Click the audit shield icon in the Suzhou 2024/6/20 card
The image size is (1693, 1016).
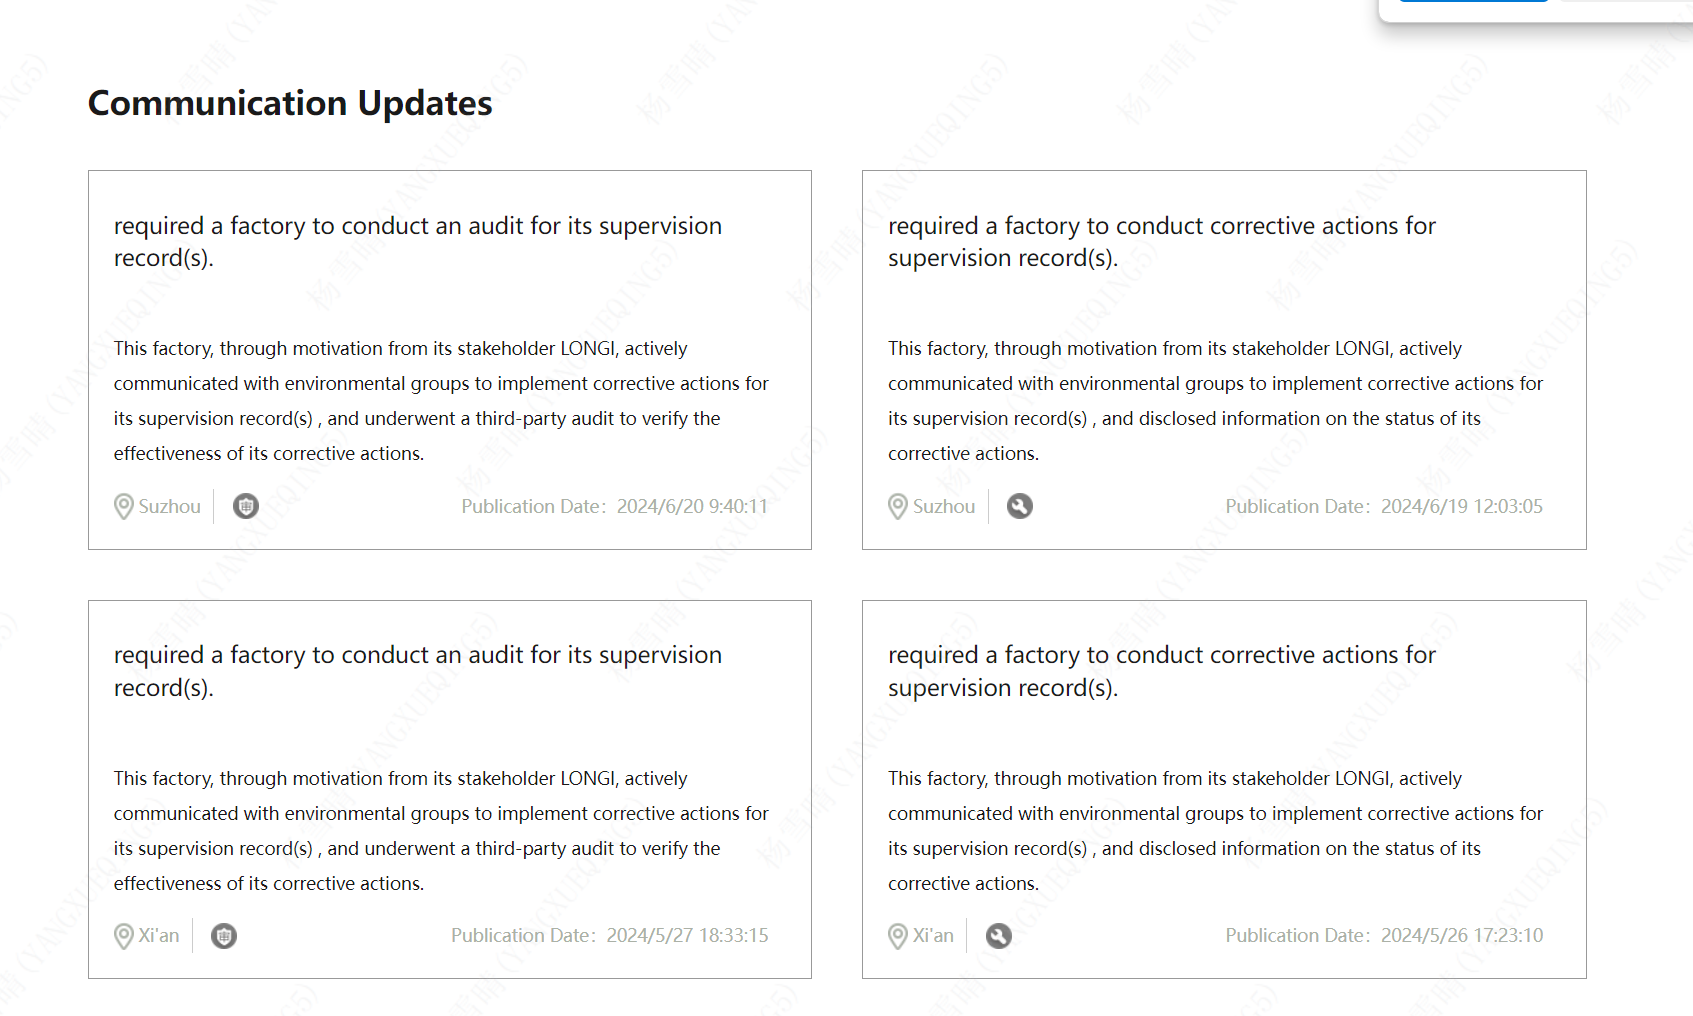(x=246, y=506)
